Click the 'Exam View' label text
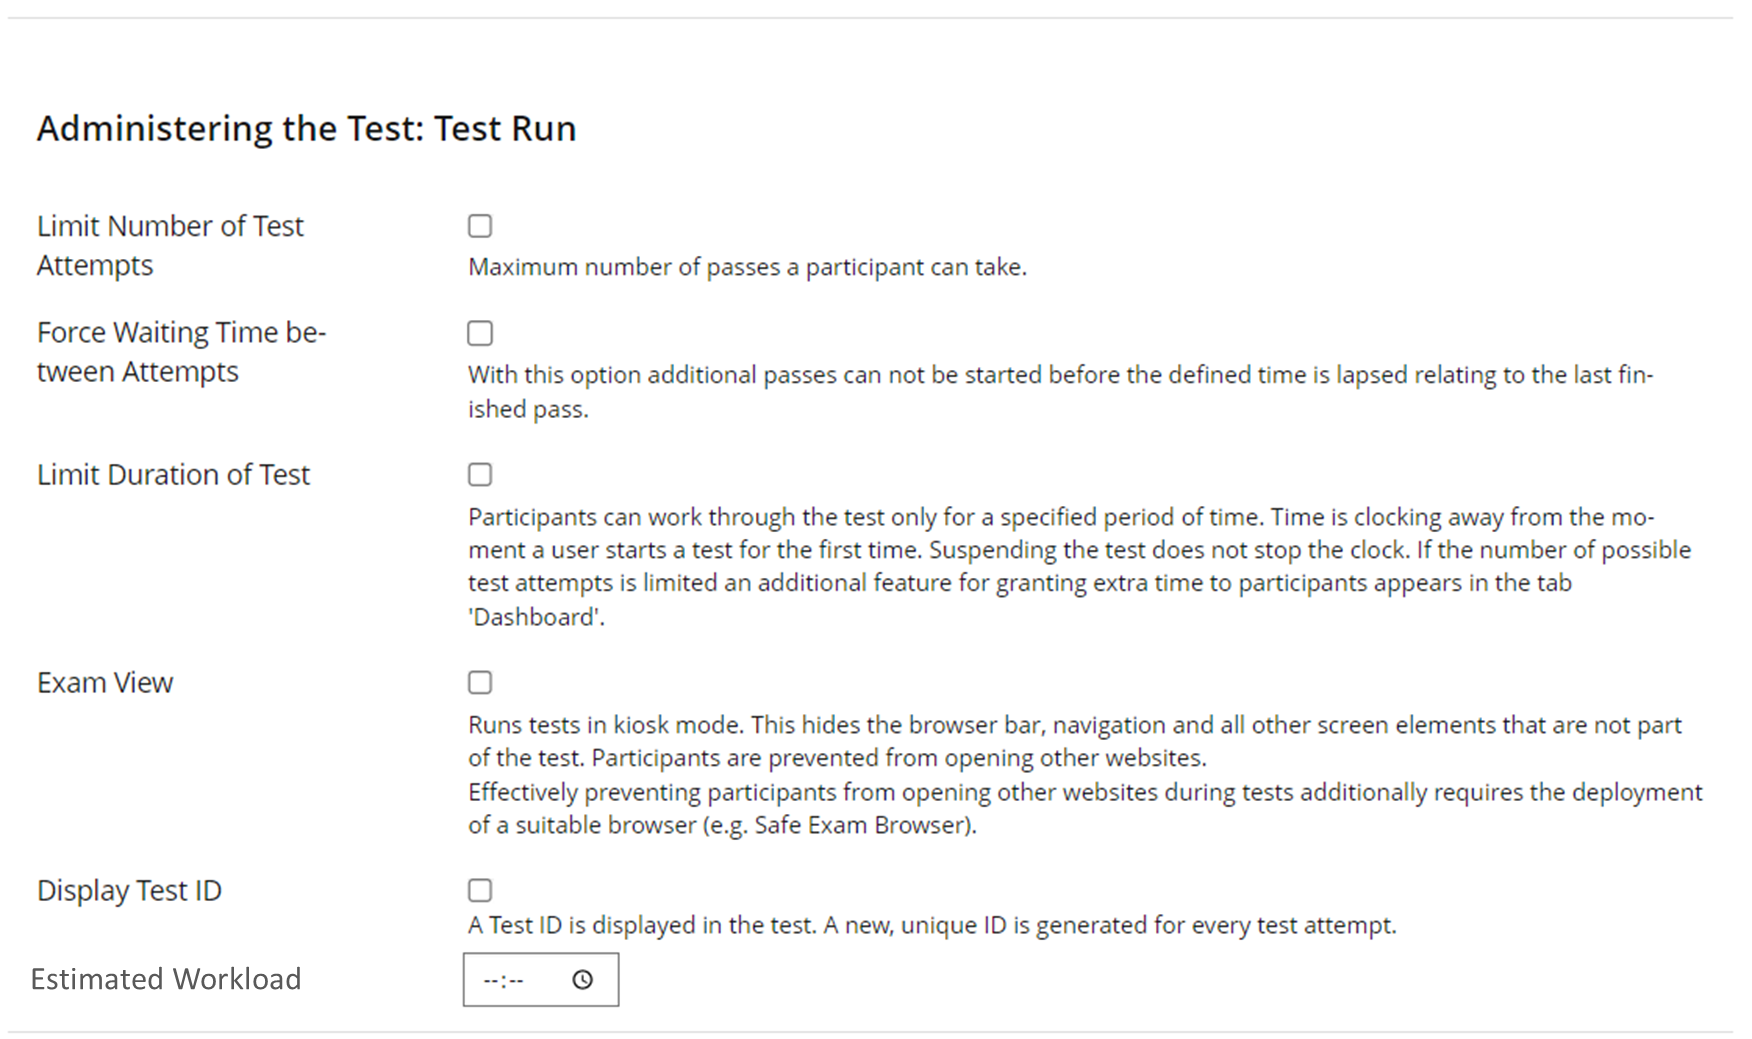Viewport: 1752px width, 1039px height. point(105,682)
